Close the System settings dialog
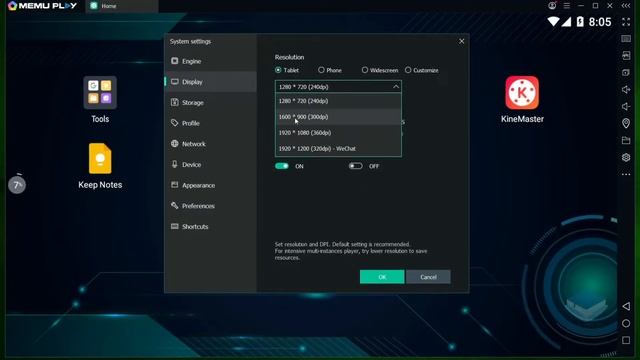 [462, 41]
